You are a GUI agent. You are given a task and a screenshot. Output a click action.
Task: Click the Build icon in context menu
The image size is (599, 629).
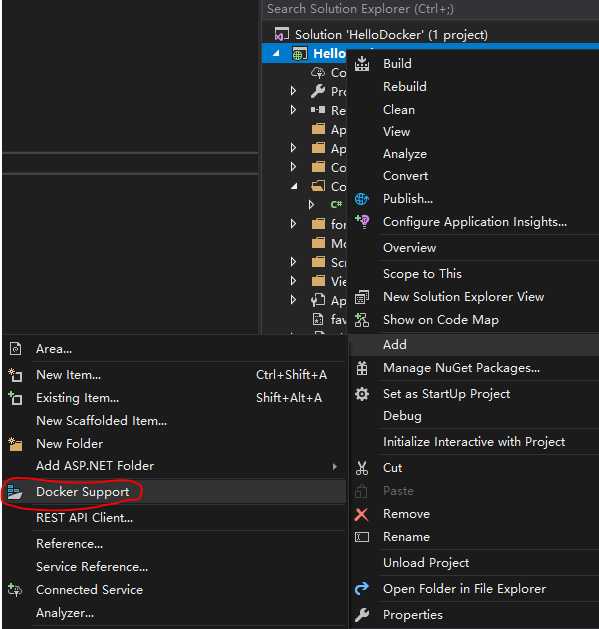click(x=362, y=63)
